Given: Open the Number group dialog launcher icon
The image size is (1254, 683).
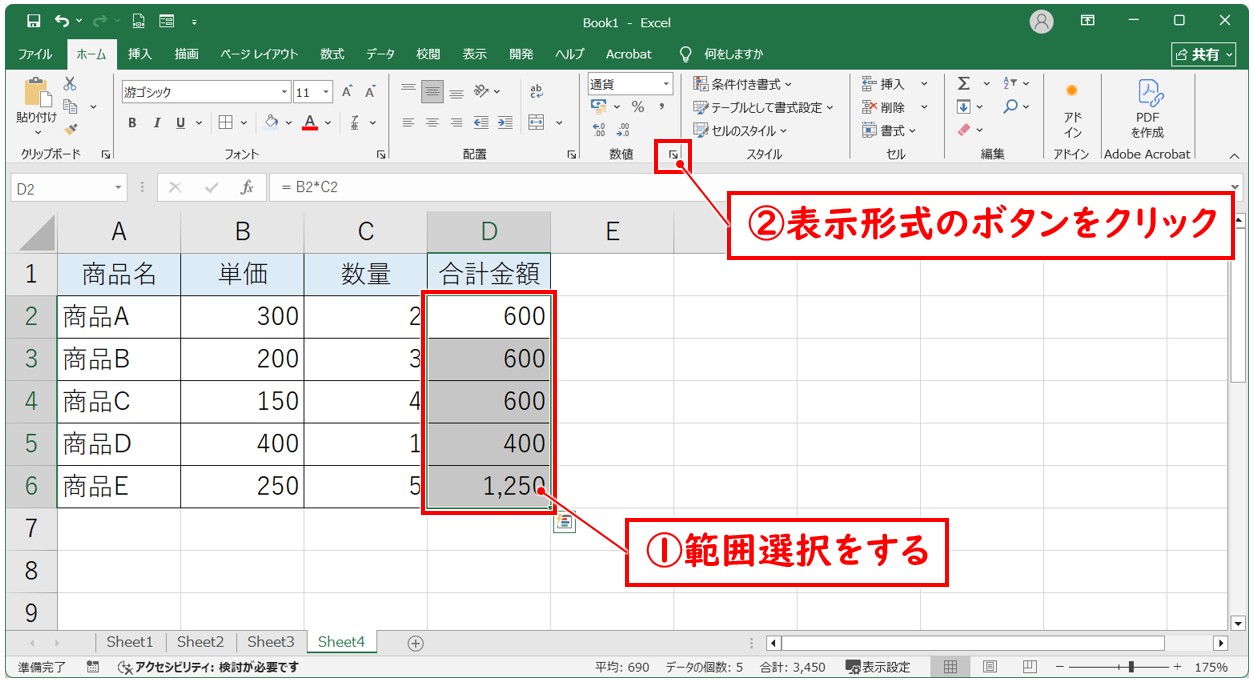Looking at the screenshot, I should click(675, 156).
